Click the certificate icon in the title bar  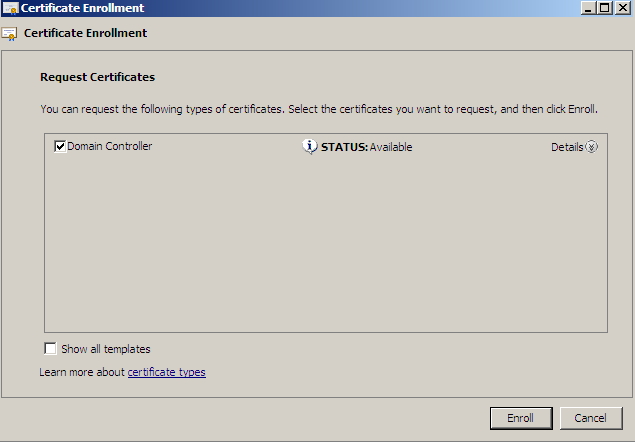(10, 8)
